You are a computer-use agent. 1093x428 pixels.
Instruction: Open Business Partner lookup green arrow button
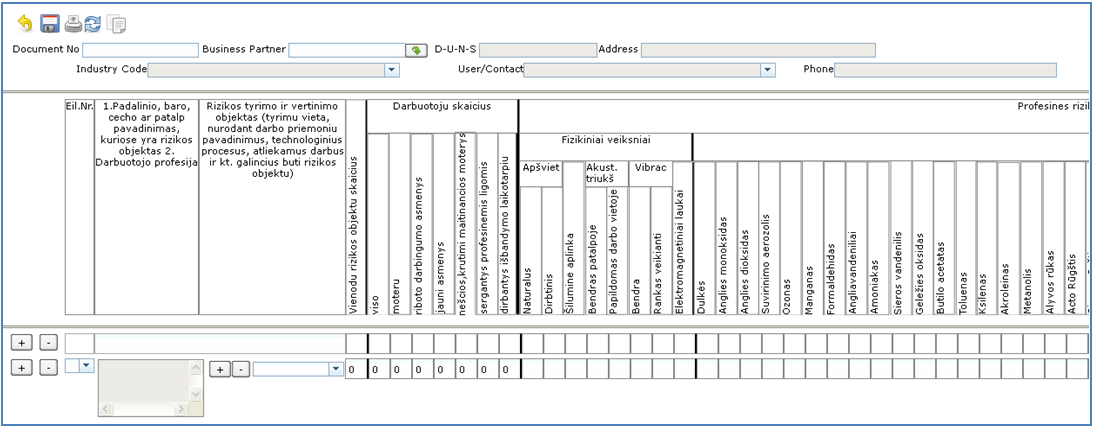tap(416, 50)
